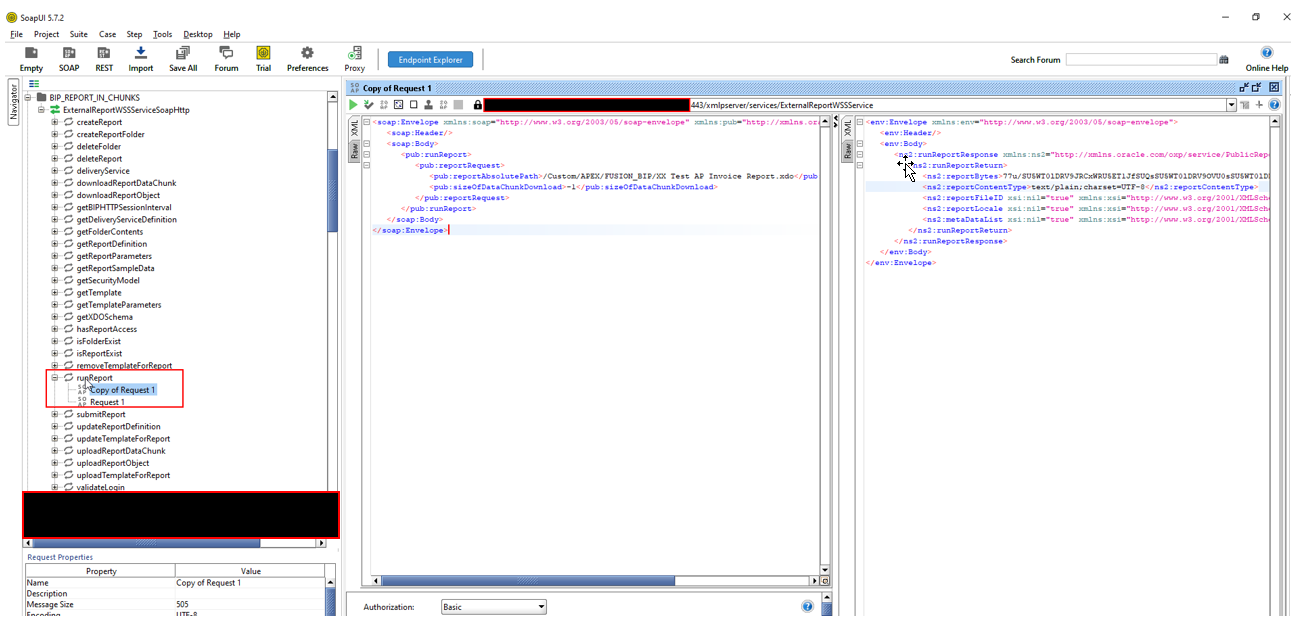Select Copy of Request 1 in tree
Screen dimensions: 1291x621
tap(122, 390)
